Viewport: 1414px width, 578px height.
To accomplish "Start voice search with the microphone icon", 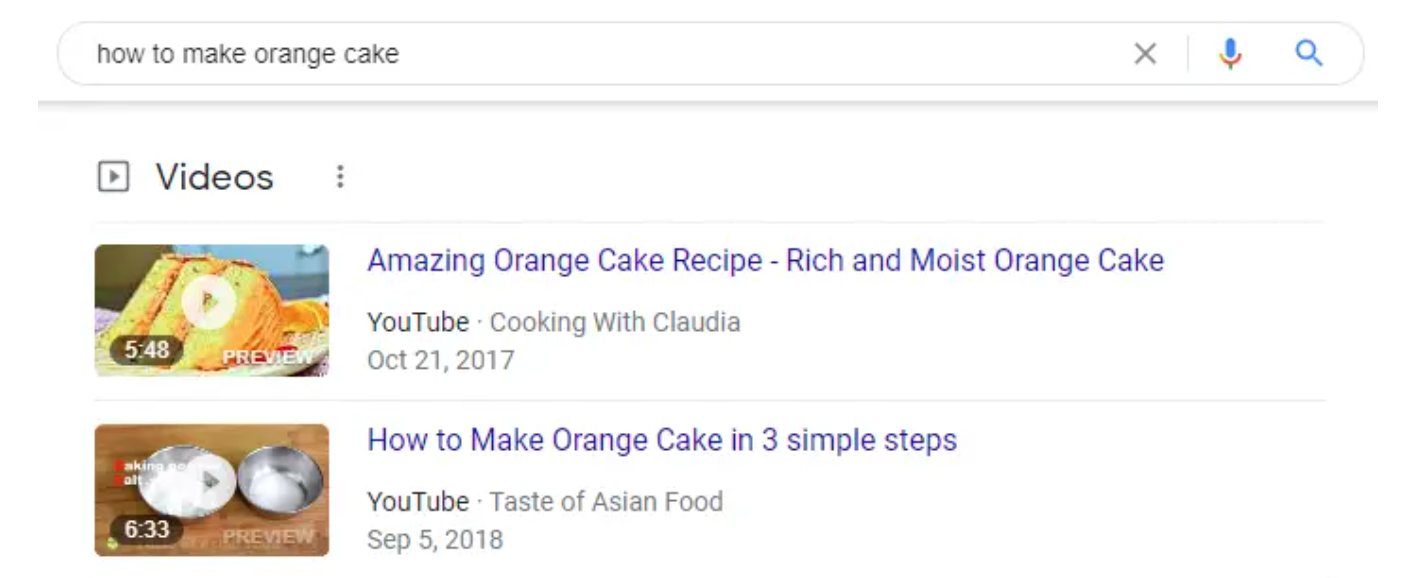I will [x=1230, y=54].
